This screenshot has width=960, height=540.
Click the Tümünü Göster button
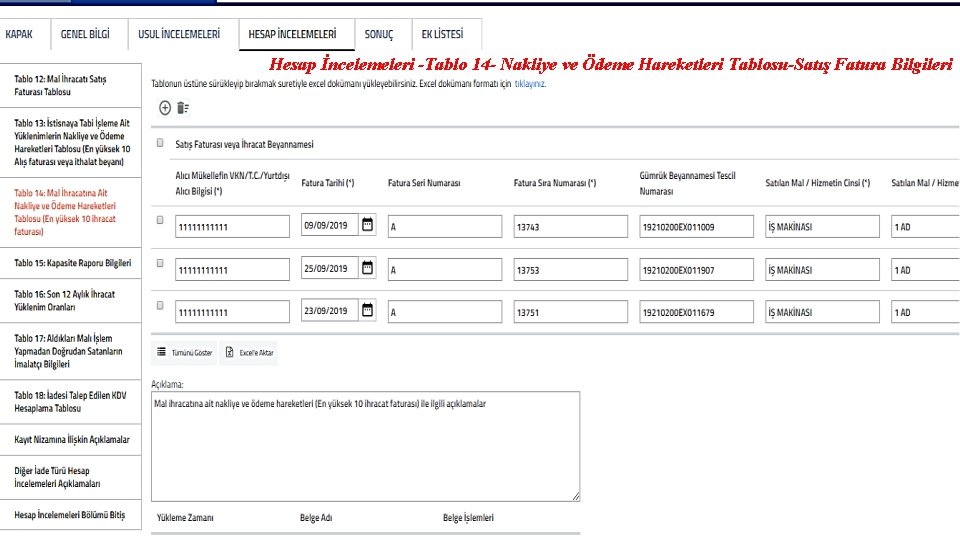(184, 353)
